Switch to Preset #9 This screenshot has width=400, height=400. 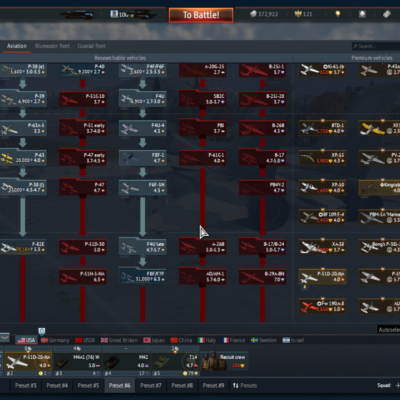(213, 386)
